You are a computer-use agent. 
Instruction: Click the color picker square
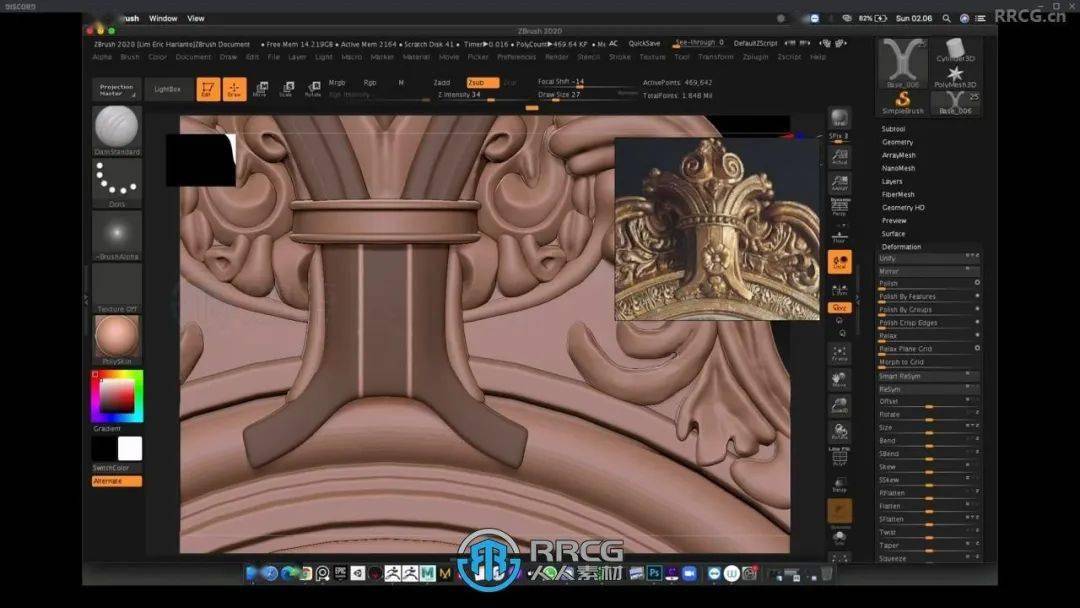coord(117,396)
